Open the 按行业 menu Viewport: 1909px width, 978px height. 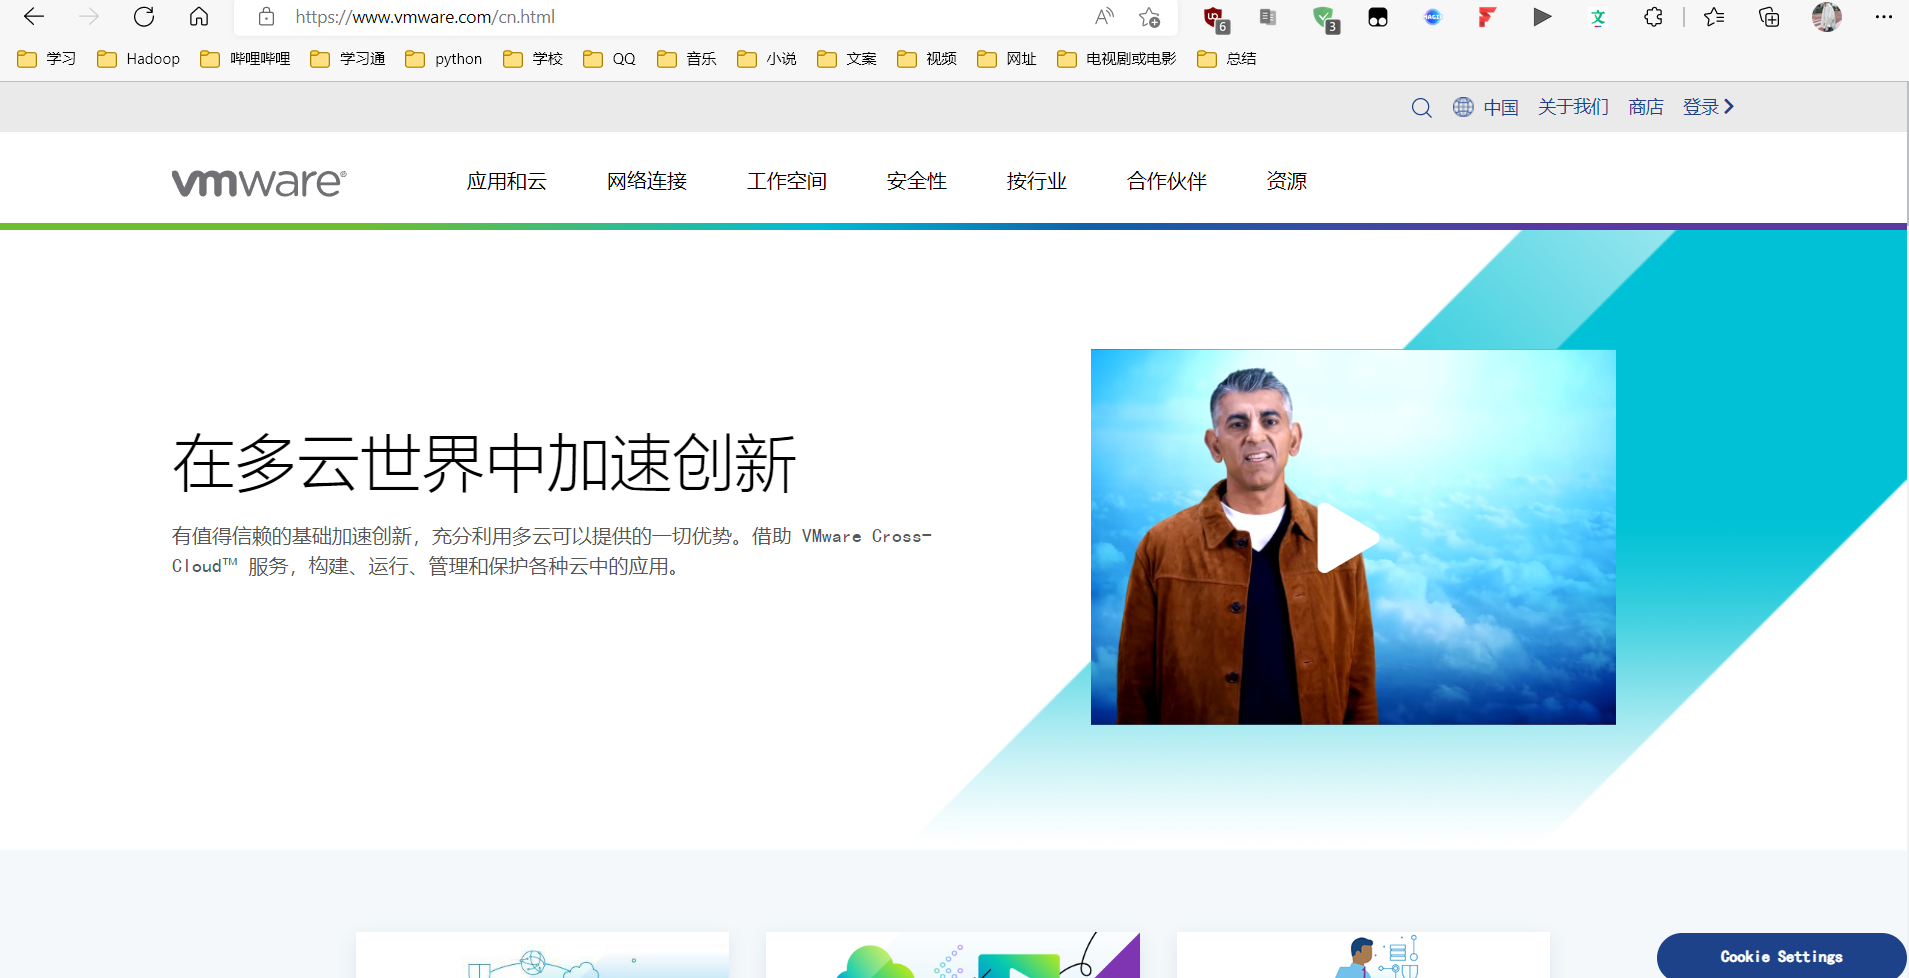coord(1037,181)
